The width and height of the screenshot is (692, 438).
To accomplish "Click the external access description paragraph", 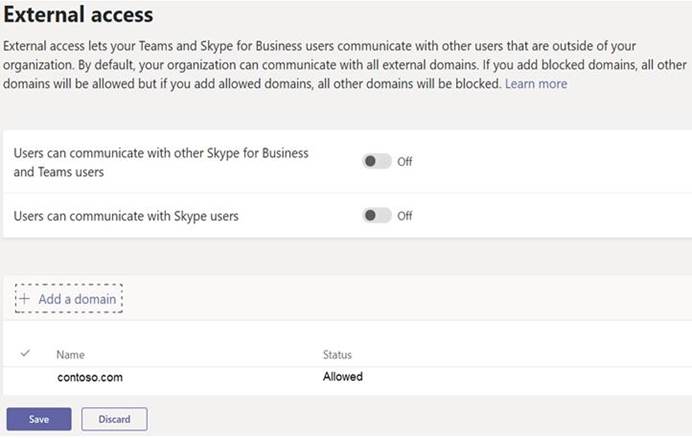I will [x=345, y=65].
